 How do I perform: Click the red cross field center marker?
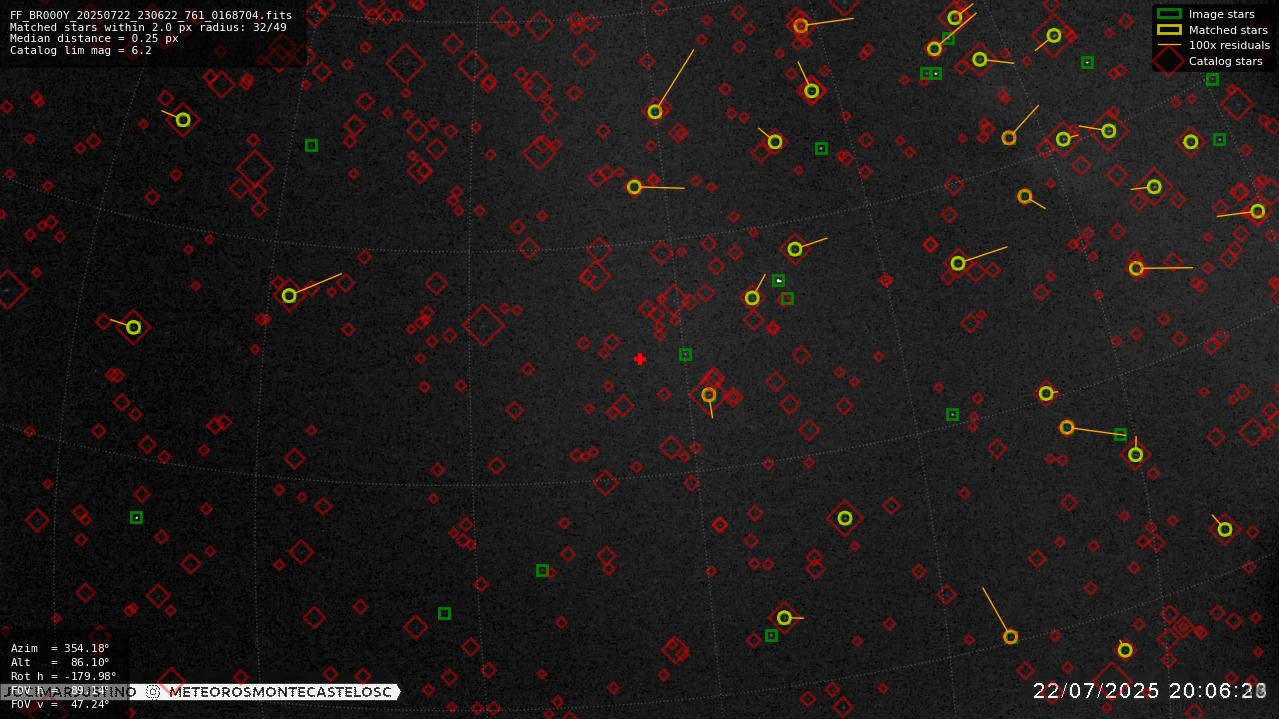coord(640,359)
